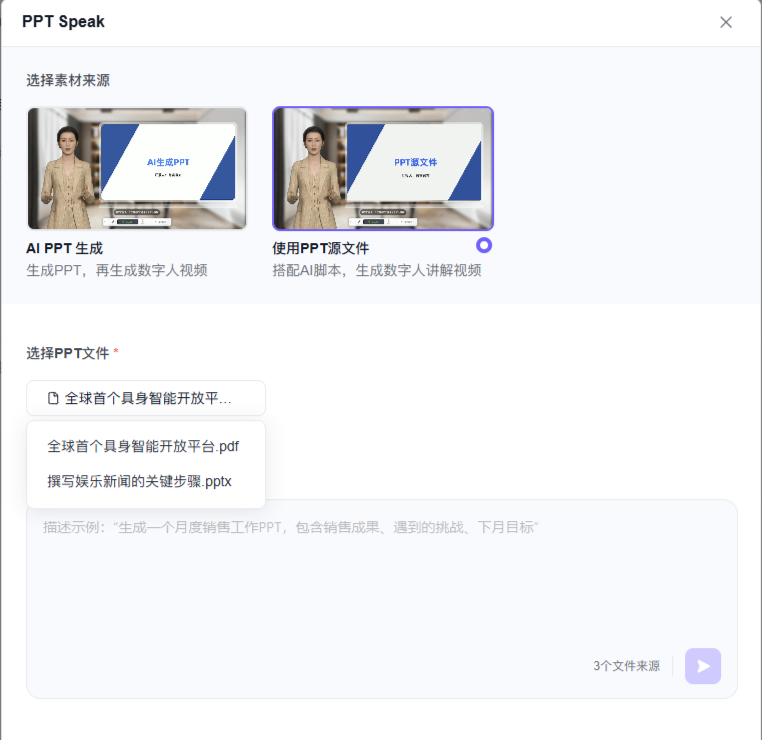Click the purple send arrow button

click(703, 666)
